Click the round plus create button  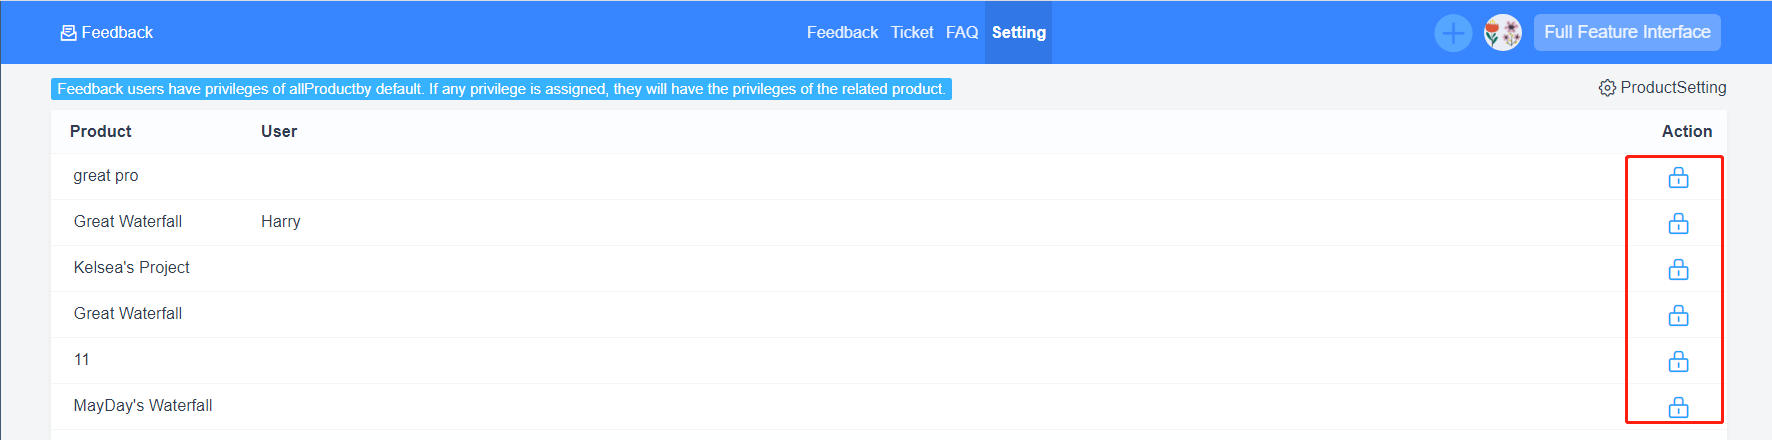point(1453,33)
